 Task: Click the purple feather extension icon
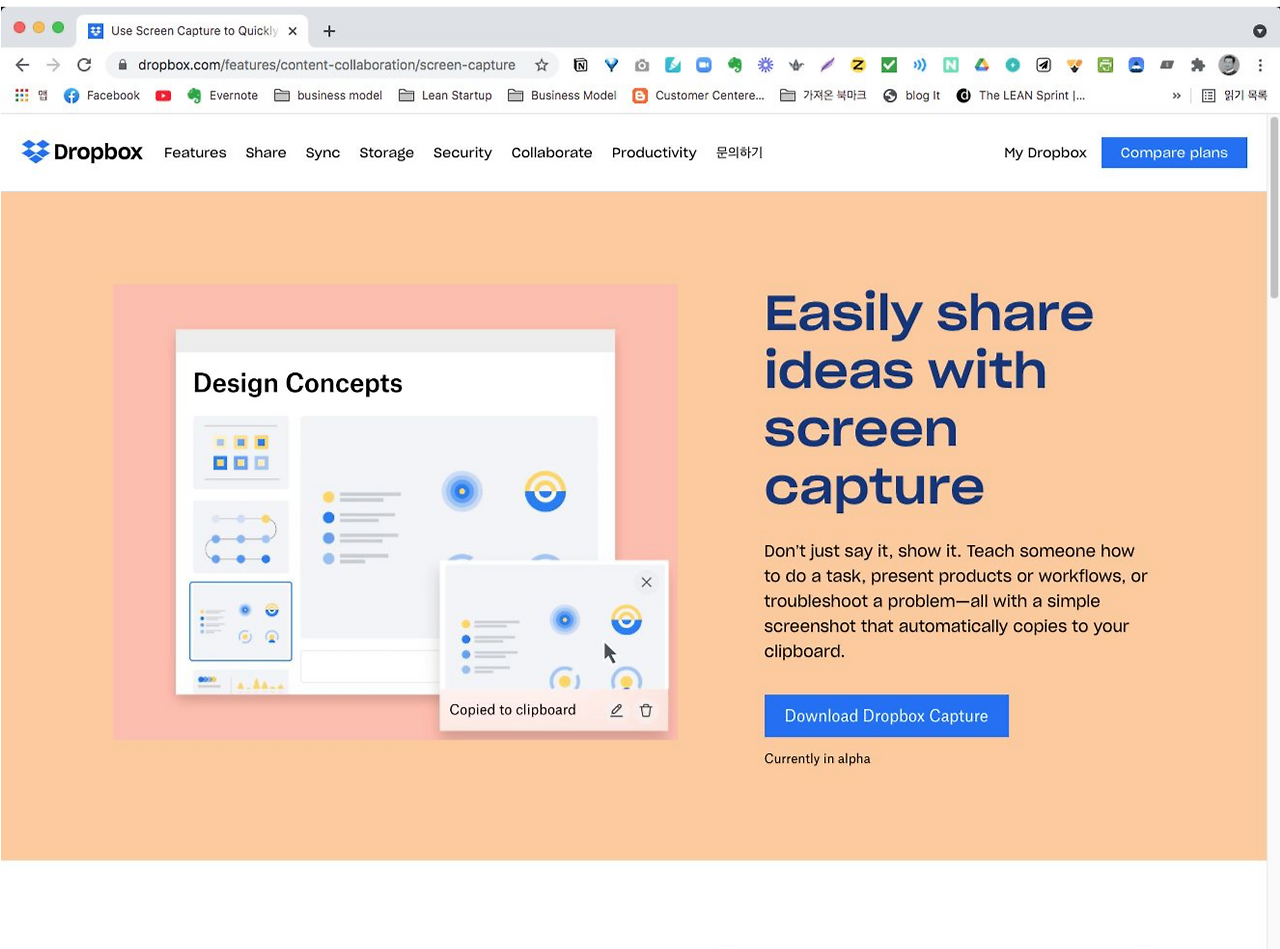coord(827,65)
